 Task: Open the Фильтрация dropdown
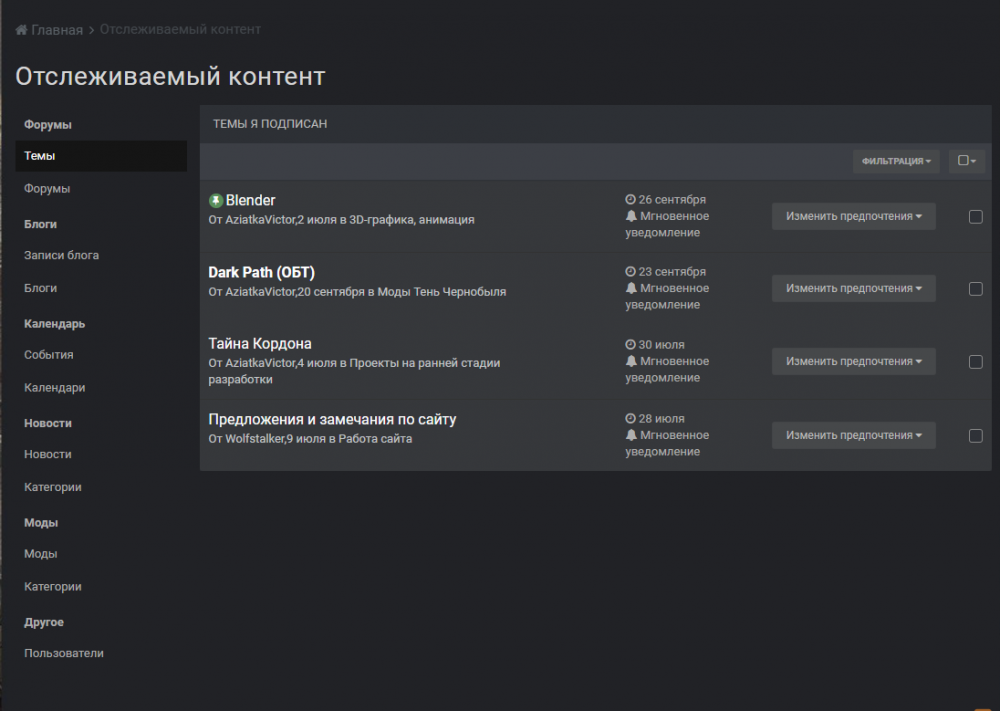coord(895,160)
